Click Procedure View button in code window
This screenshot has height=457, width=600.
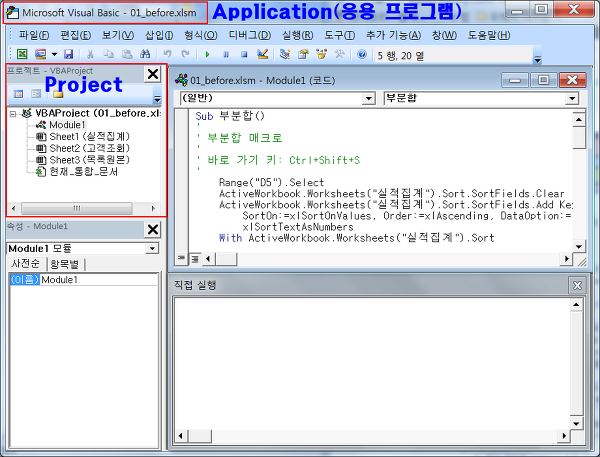coord(181,259)
